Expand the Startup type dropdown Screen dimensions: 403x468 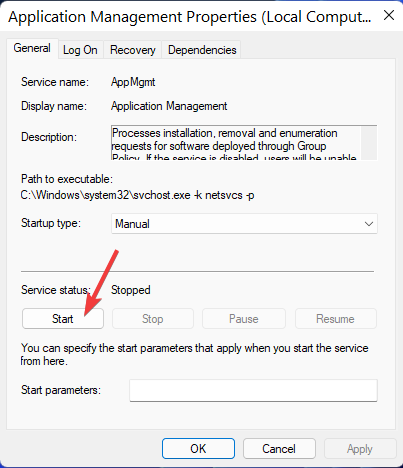click(244, 224)
